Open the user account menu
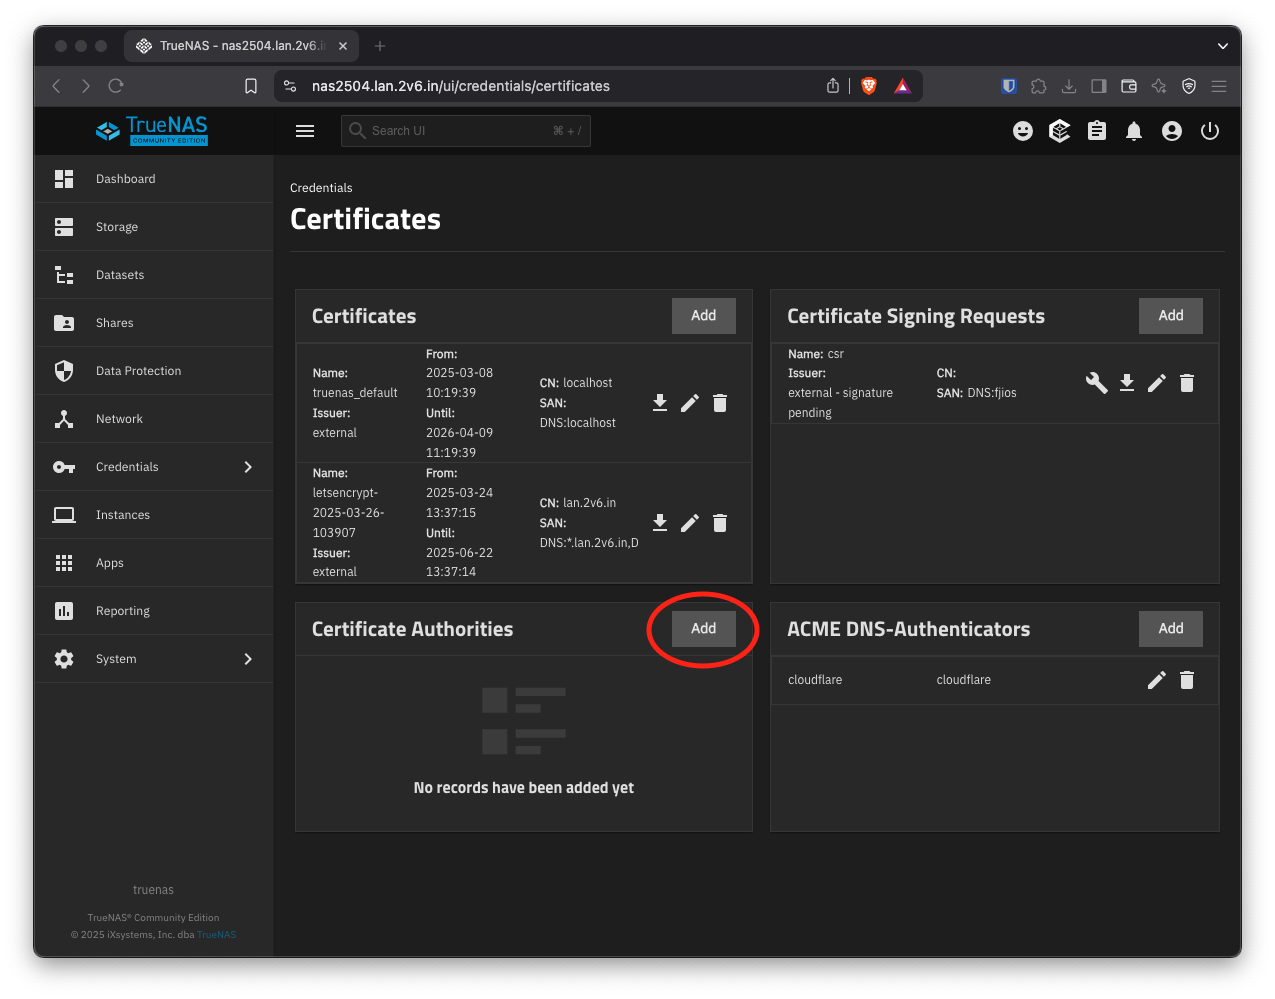The width and height of the screenshot is (1275, 999). 1172,131
